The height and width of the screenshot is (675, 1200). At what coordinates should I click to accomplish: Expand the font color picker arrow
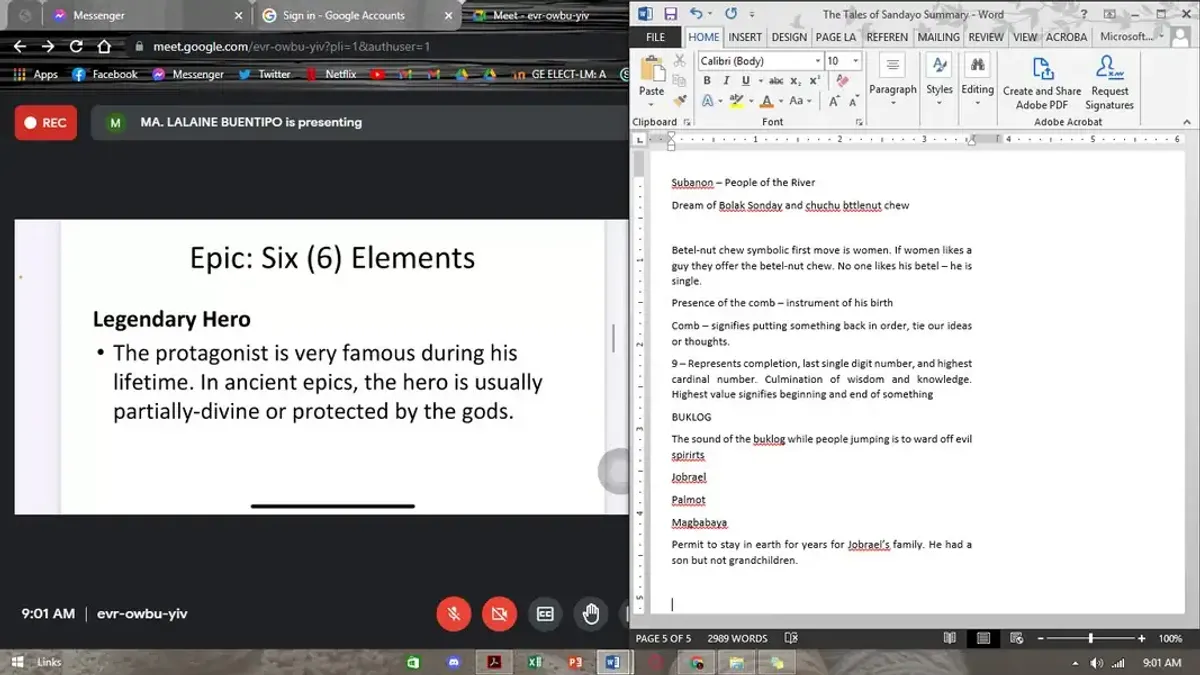pos(780,101)
